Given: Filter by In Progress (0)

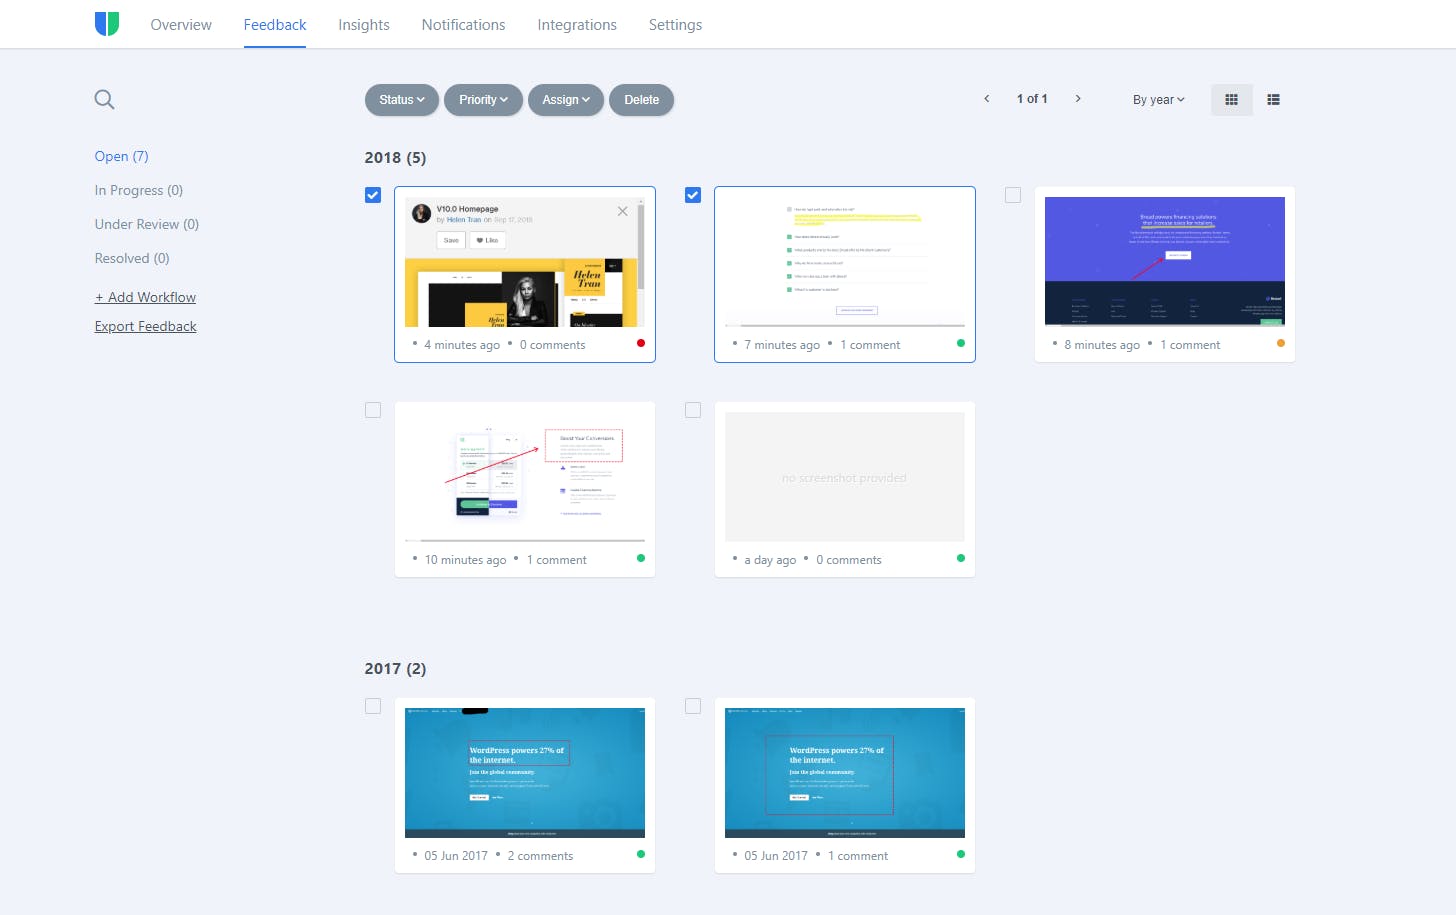Looking at the screenshot, I should [x=139, y=190].
